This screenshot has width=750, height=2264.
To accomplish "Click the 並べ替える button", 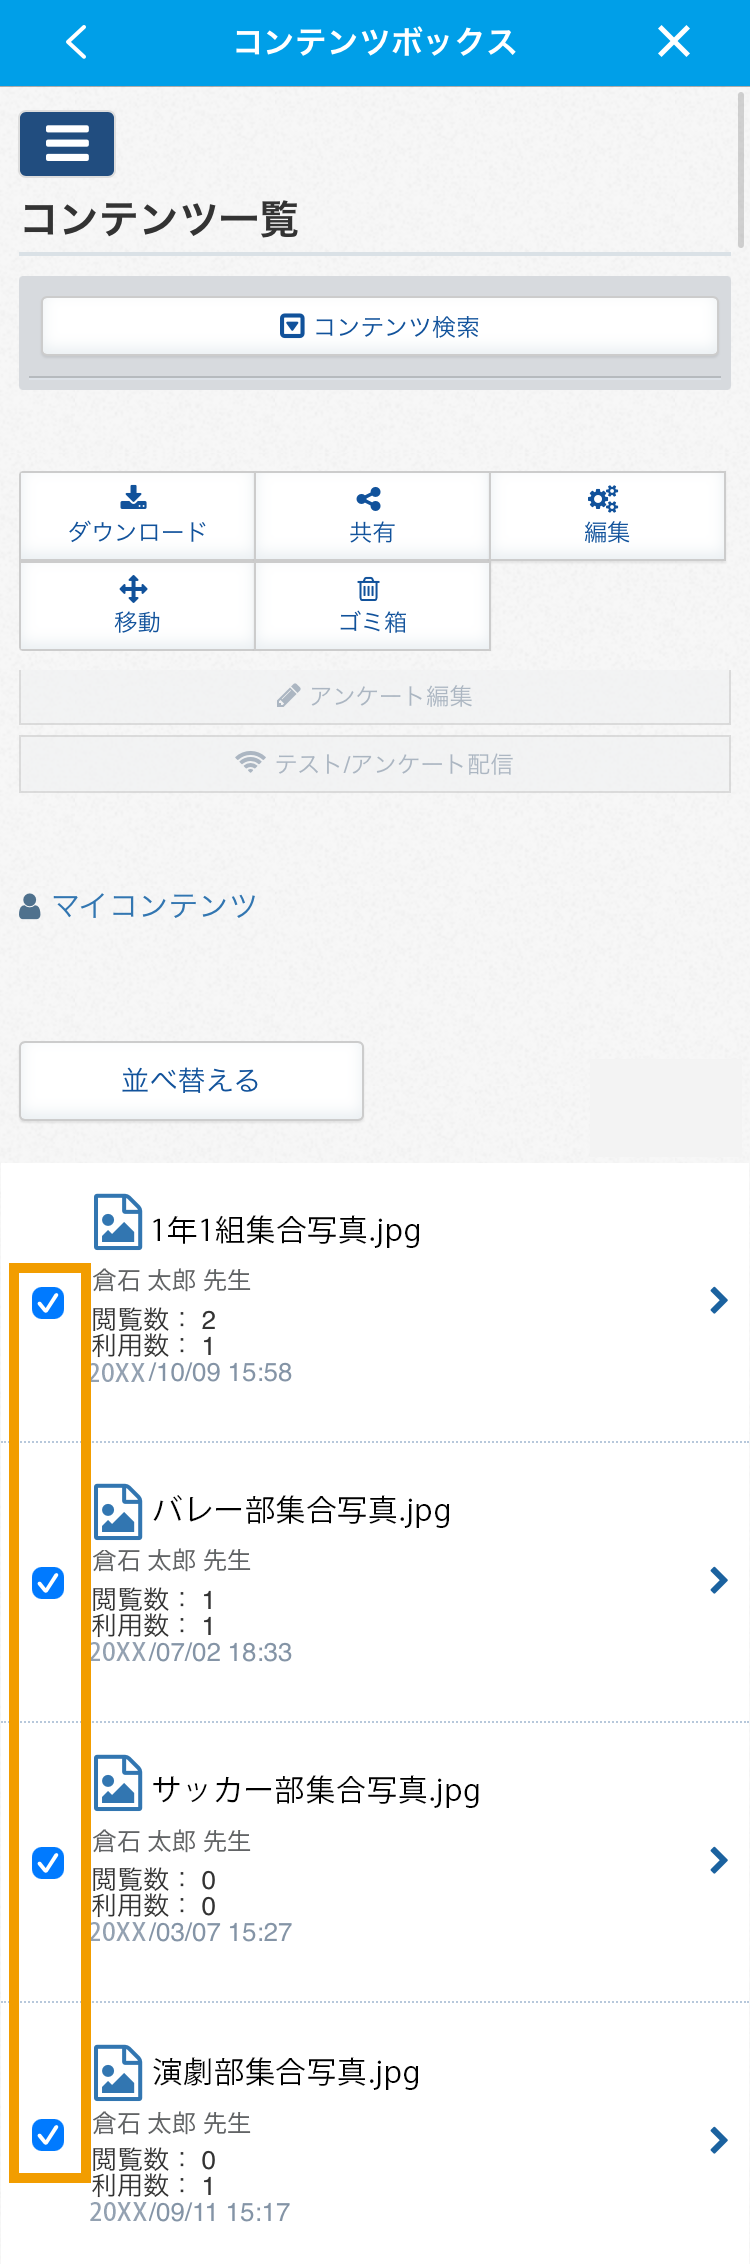I will pyautogui.click(x=191, y=1081).
